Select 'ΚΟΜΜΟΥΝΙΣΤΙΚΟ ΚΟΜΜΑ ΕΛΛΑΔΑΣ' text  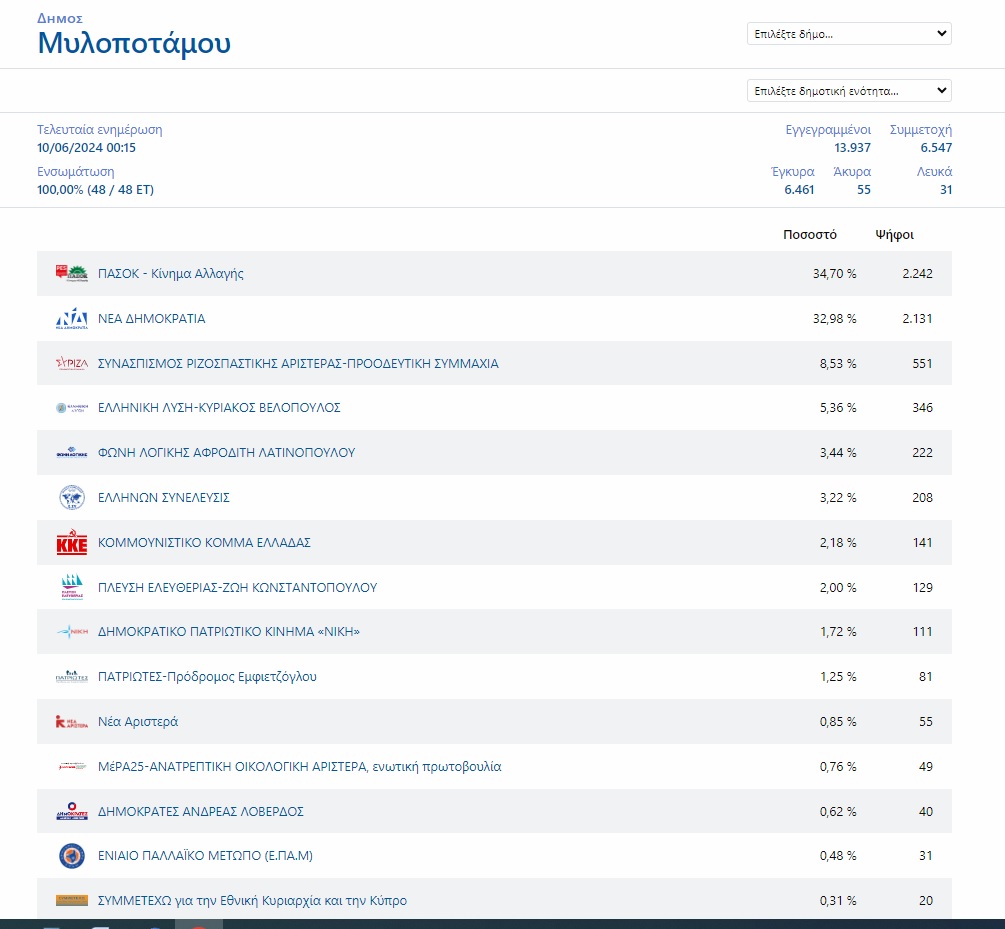point(204,542)
